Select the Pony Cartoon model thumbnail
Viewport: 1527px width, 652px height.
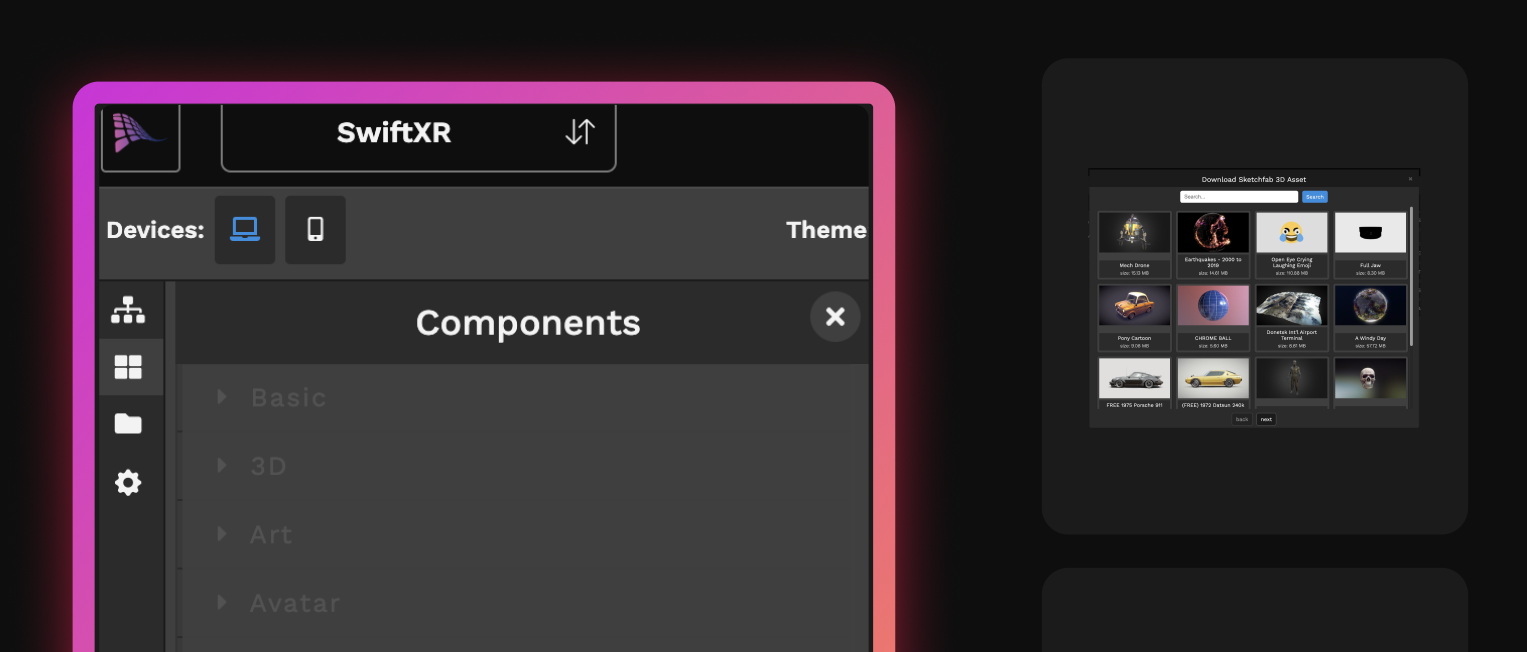[x=1134, y=306]
